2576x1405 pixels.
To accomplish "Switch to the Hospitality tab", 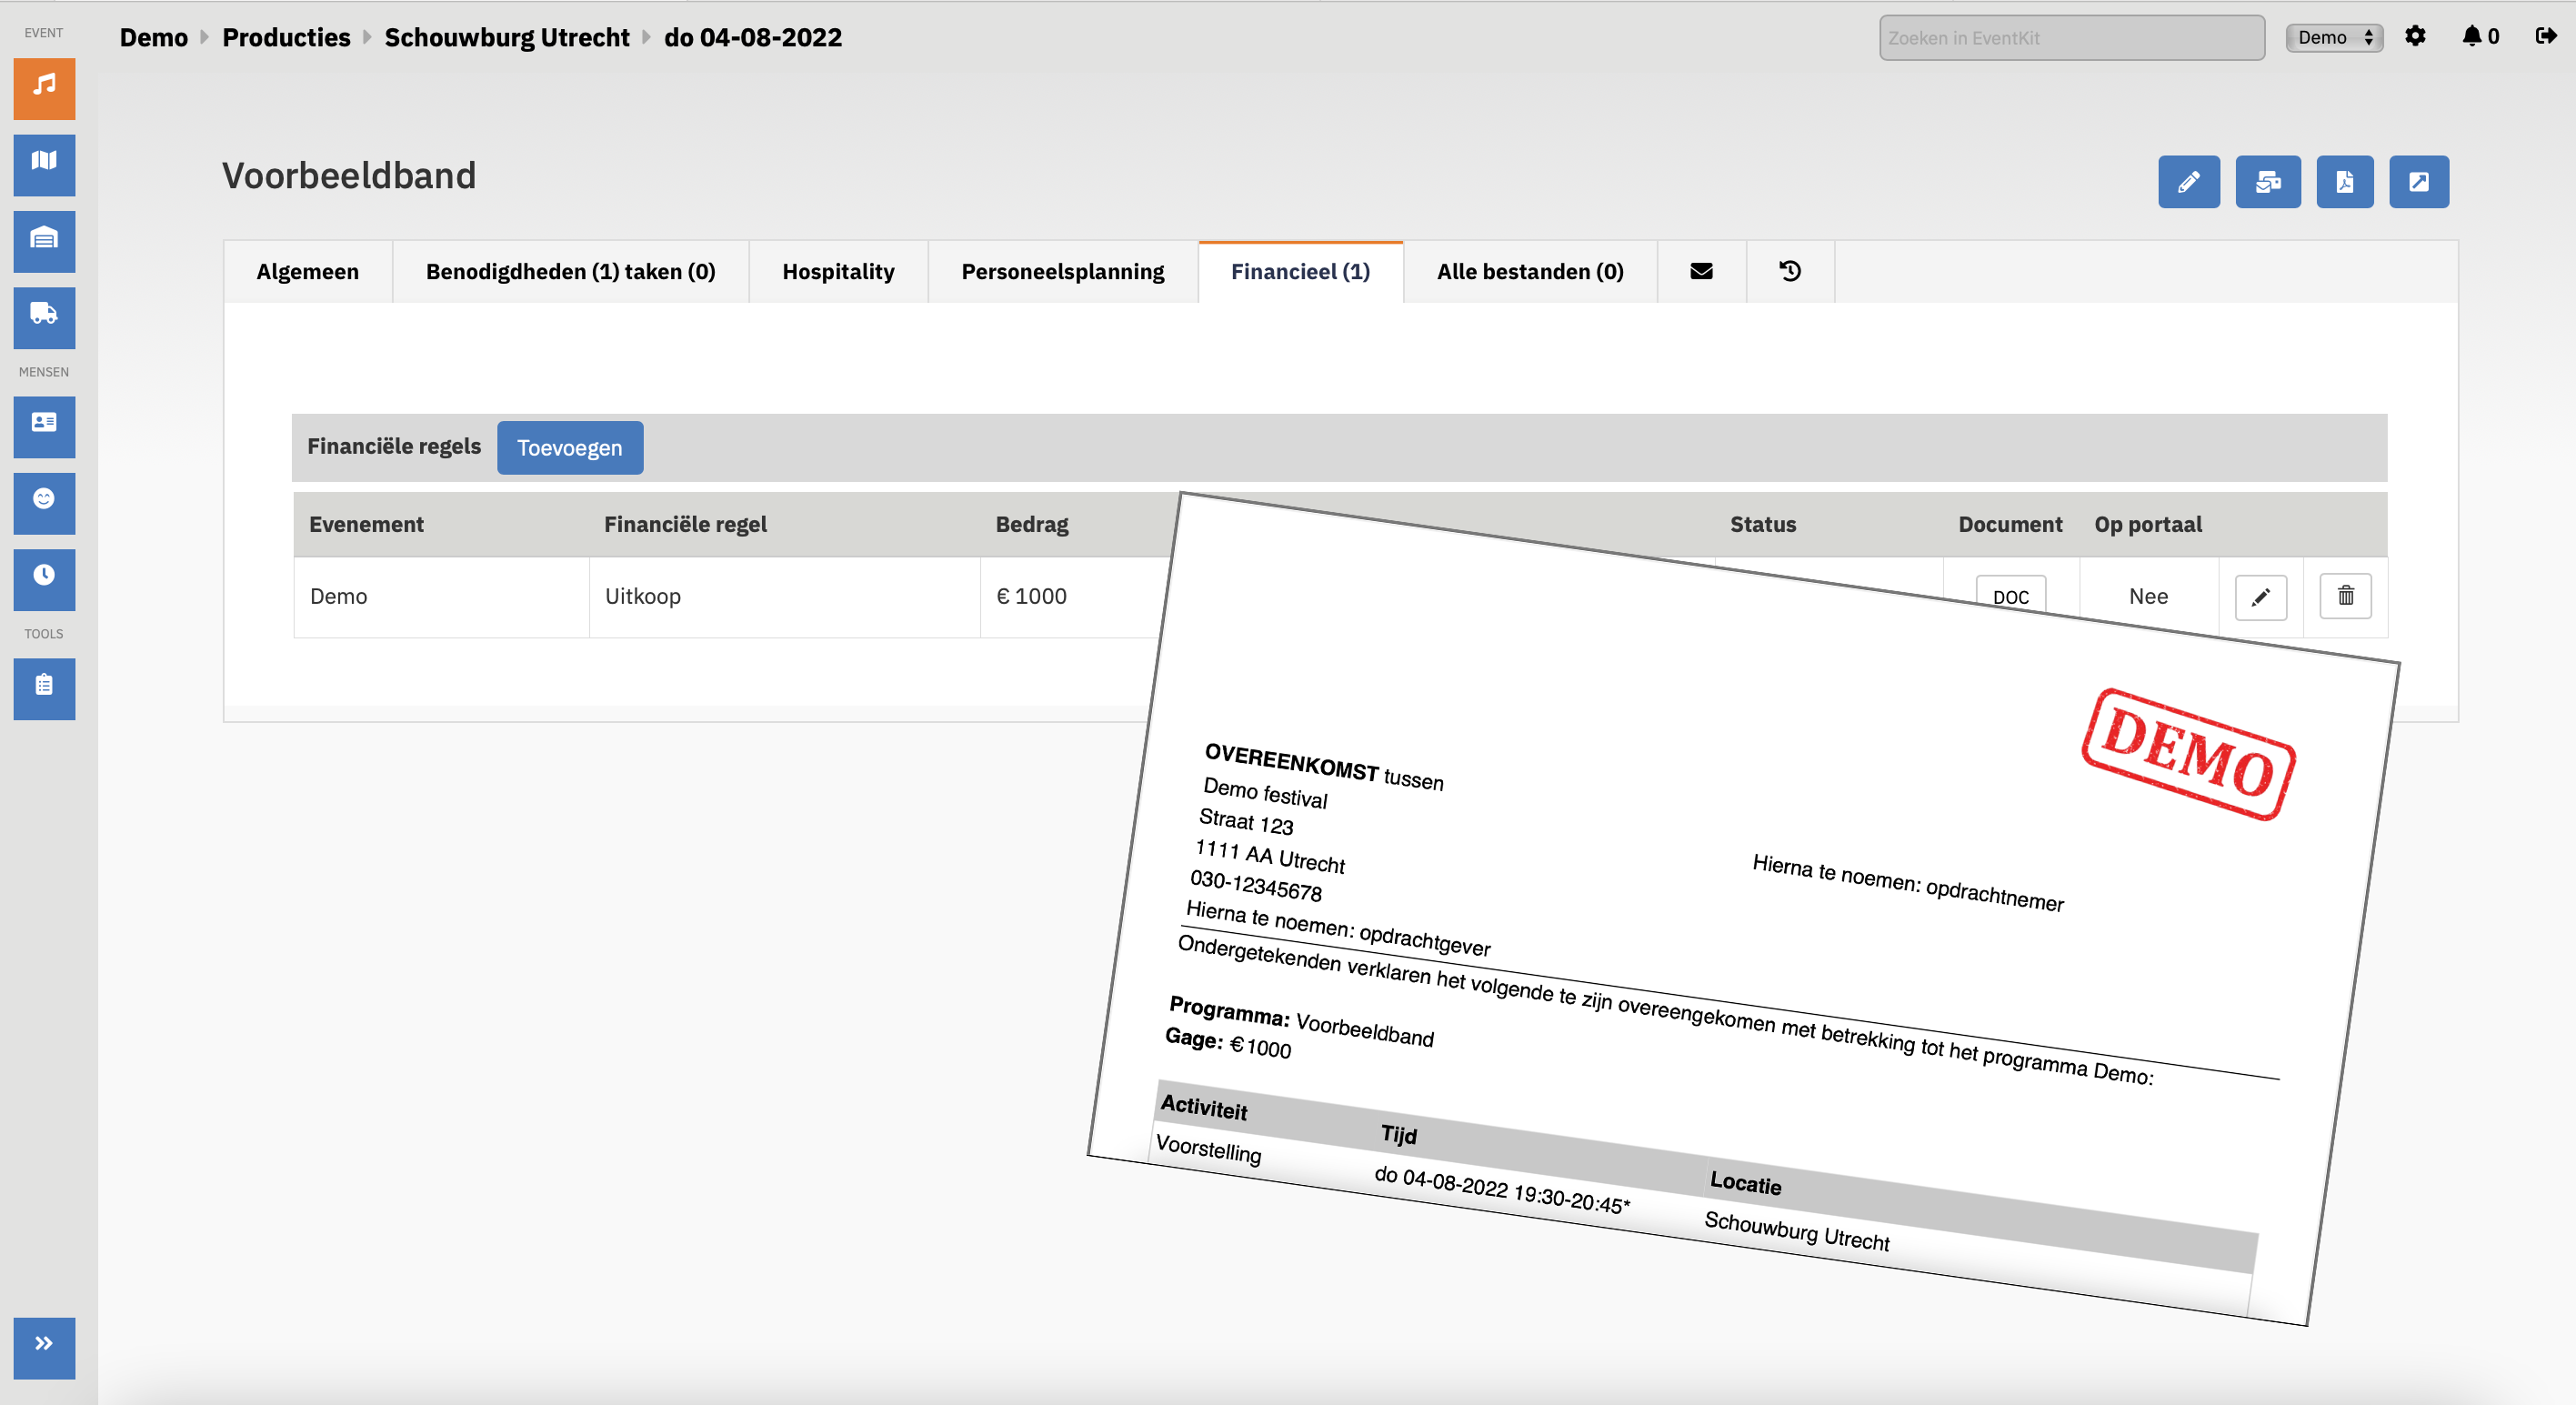I will 838,271.
